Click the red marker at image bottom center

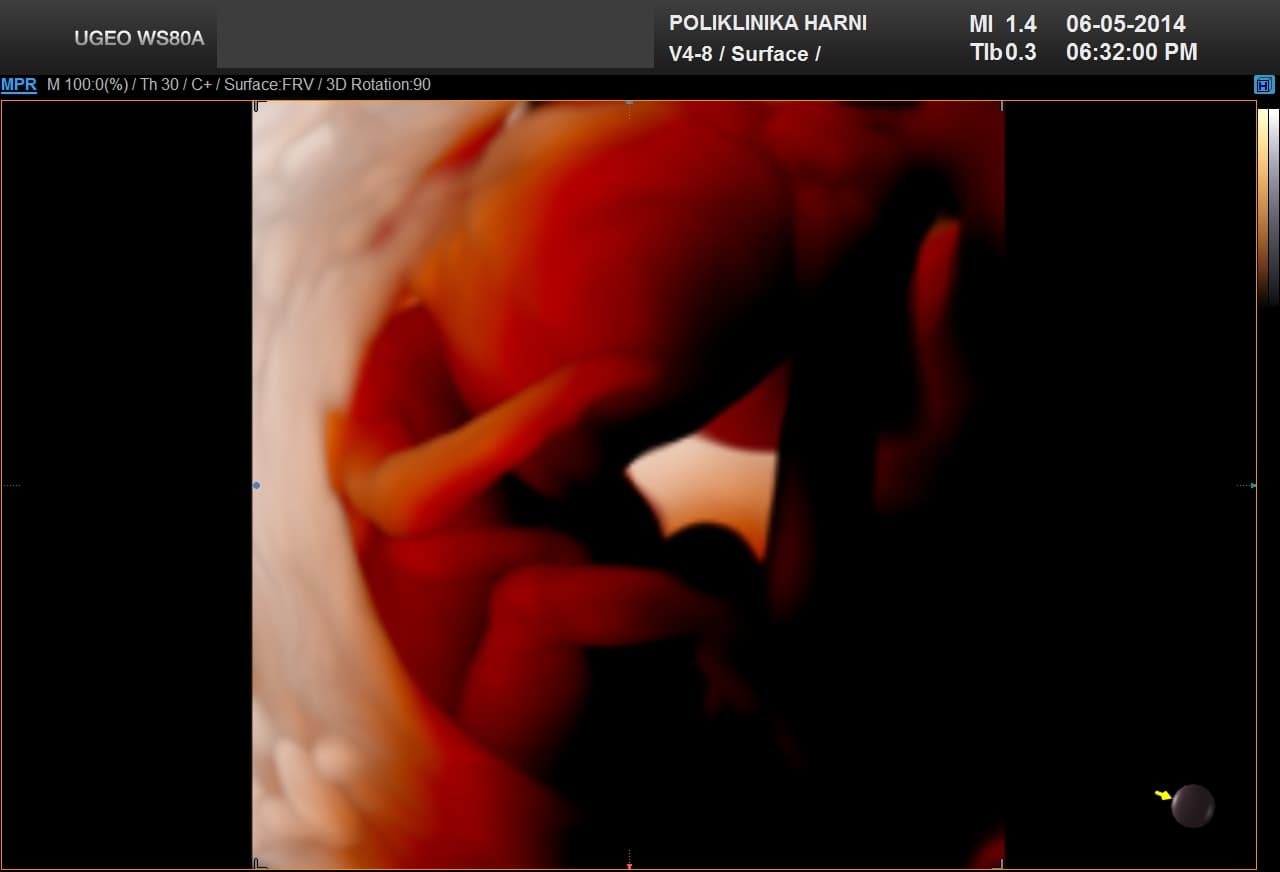629,865
